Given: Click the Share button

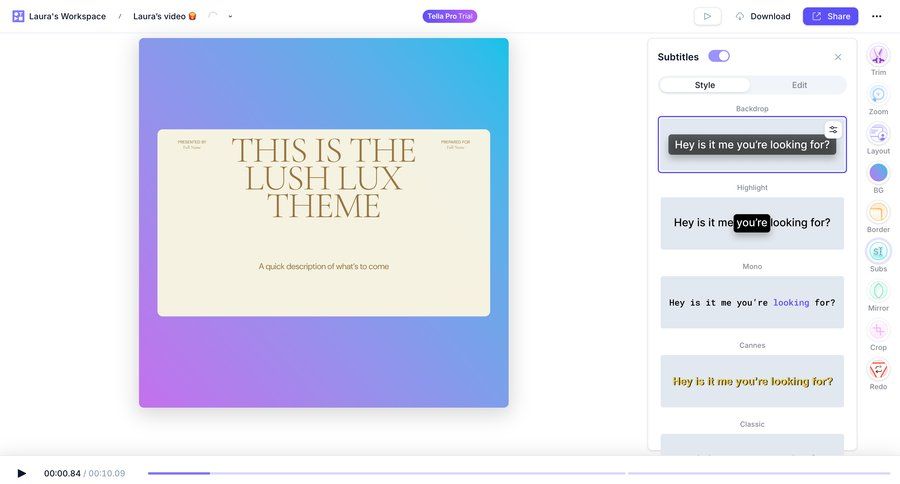Looking at the screenshot, I should coord(830,16).
